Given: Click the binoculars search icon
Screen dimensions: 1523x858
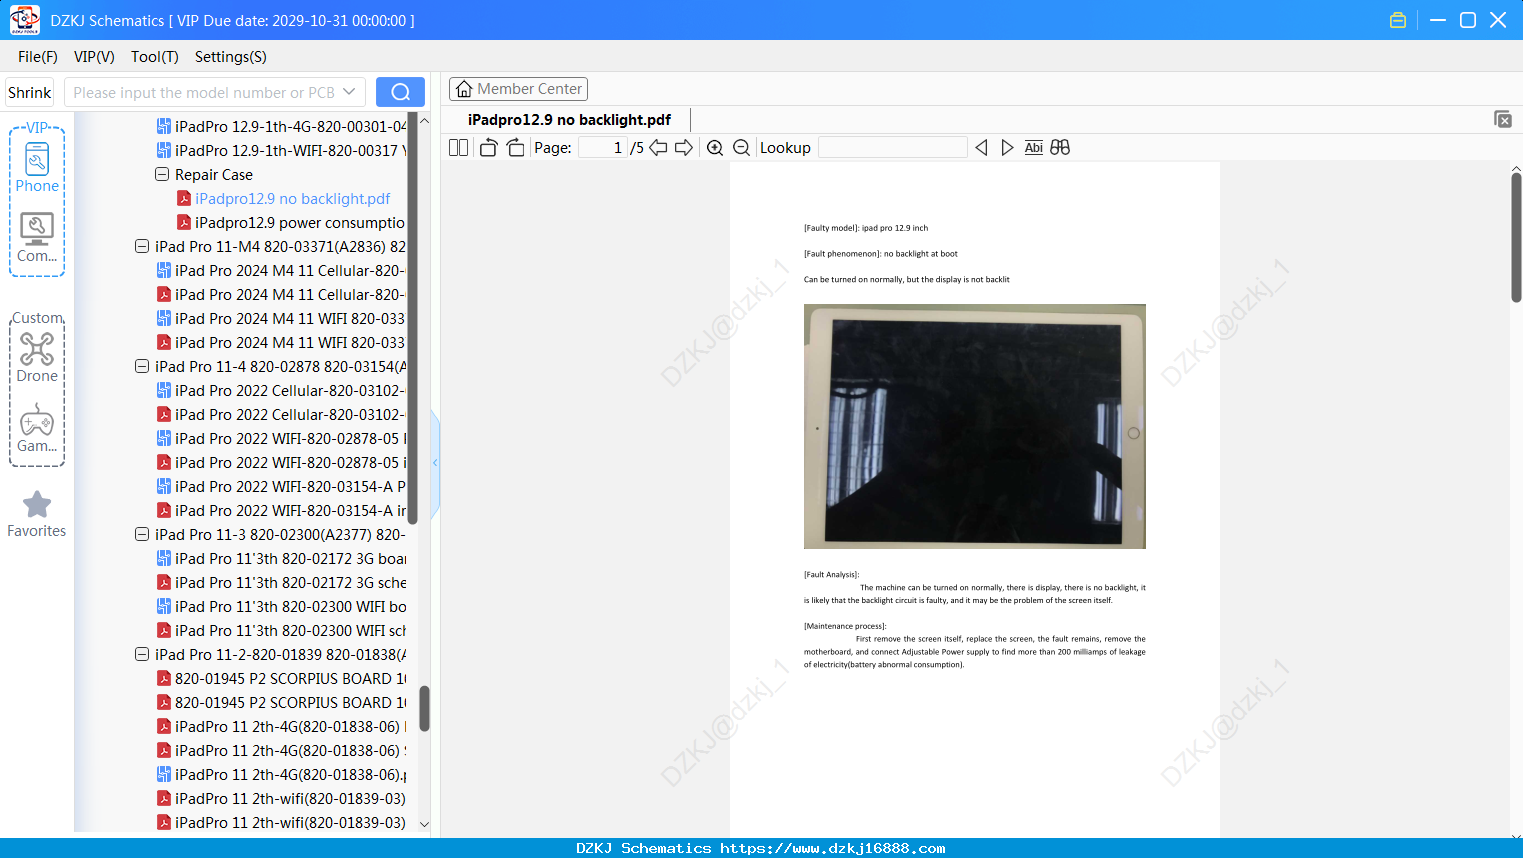Looking at the screenshot, I should (x=1060, y=148).
